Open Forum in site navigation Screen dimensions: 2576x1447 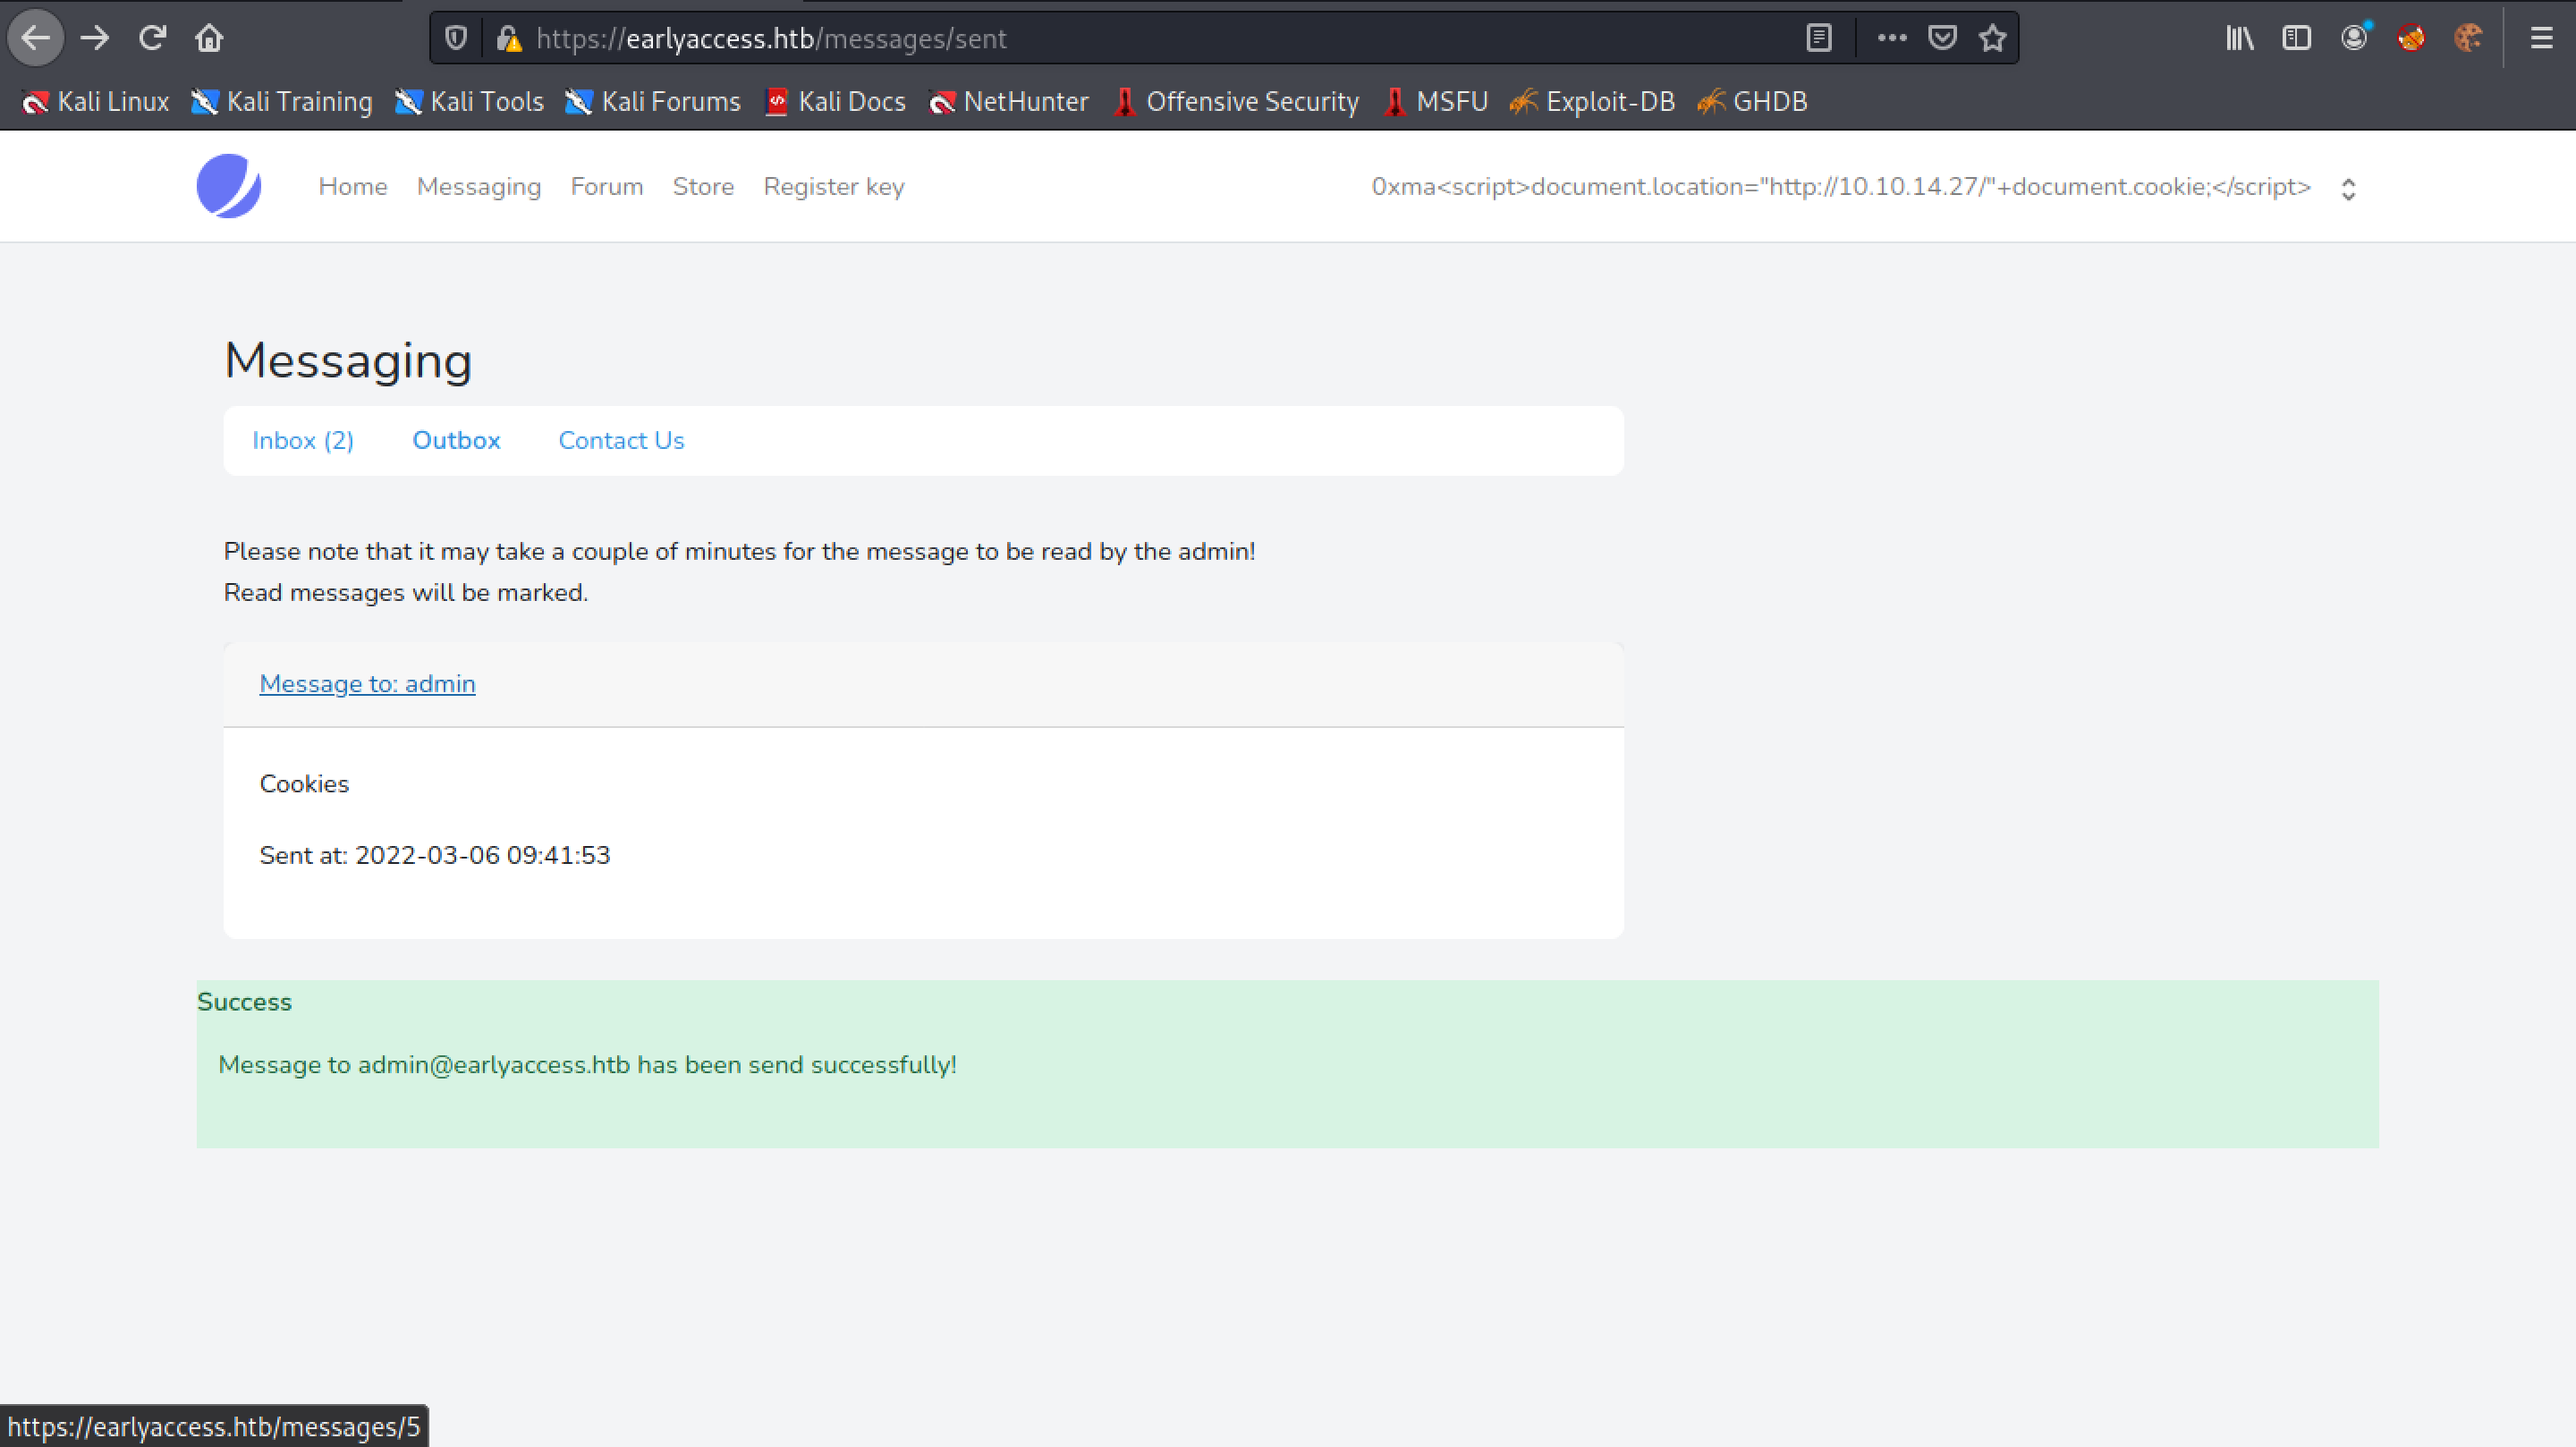click(x=607, y=187)
